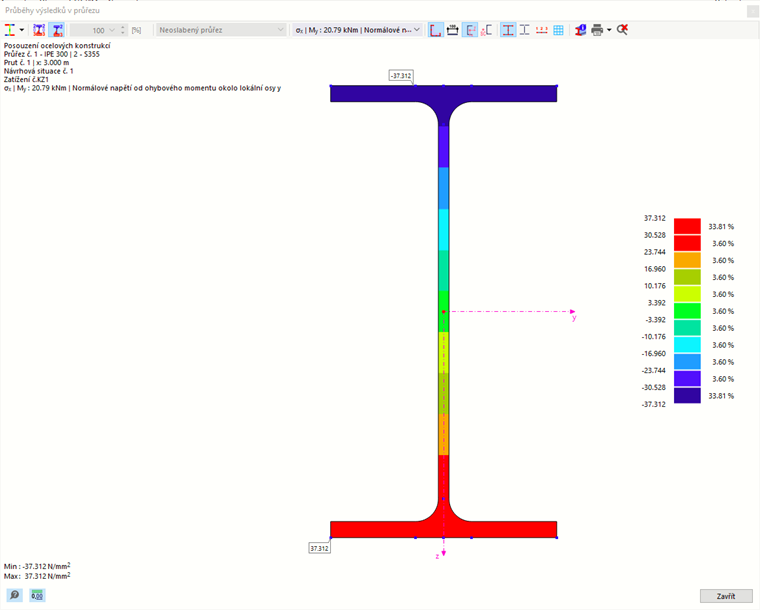Click the red 1 2 3 numbering icon
This screenshot has height=610, width=760.
coord(541,30)
